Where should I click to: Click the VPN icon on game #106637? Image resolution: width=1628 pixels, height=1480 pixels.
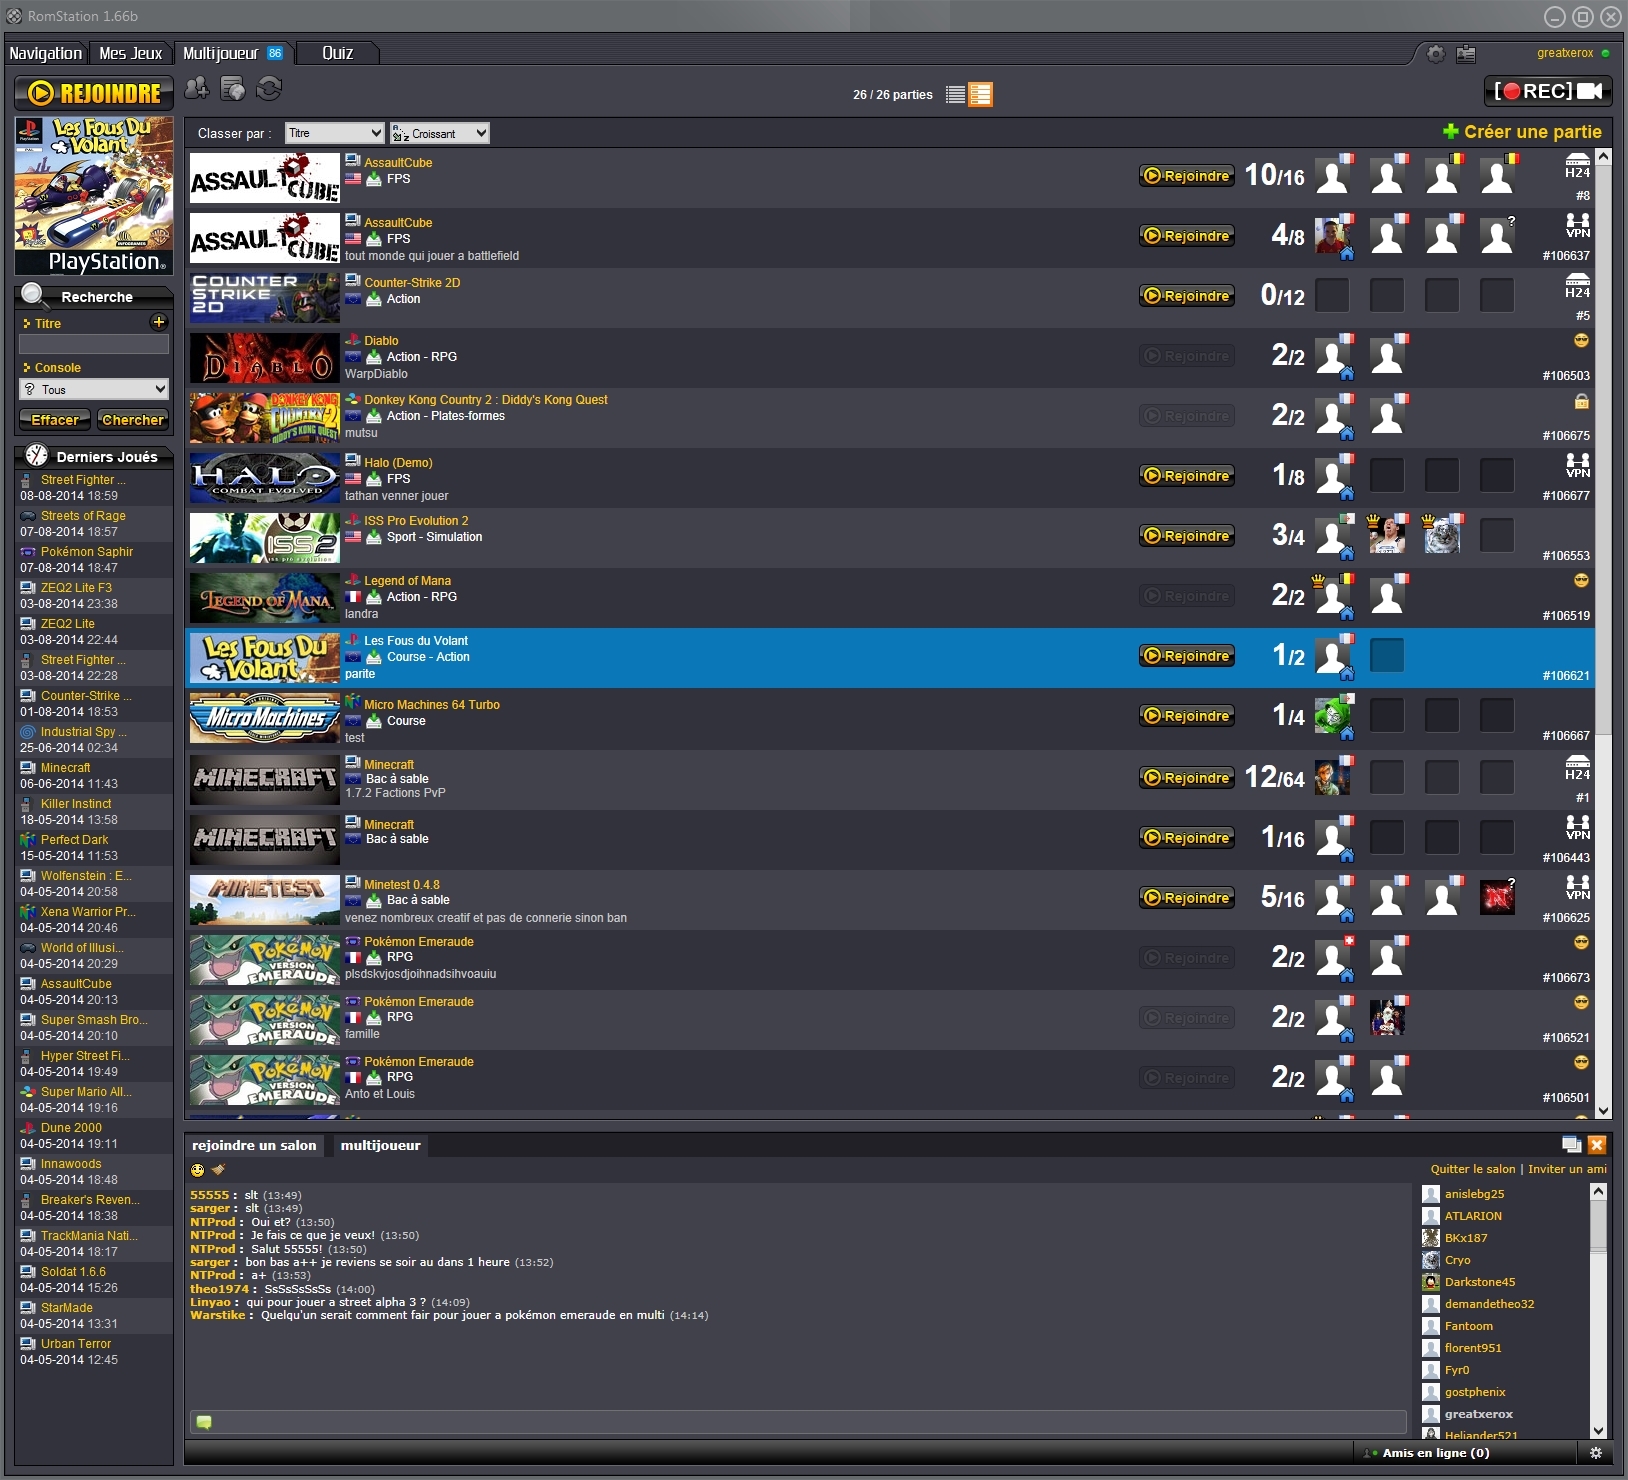pos(1577,226)
